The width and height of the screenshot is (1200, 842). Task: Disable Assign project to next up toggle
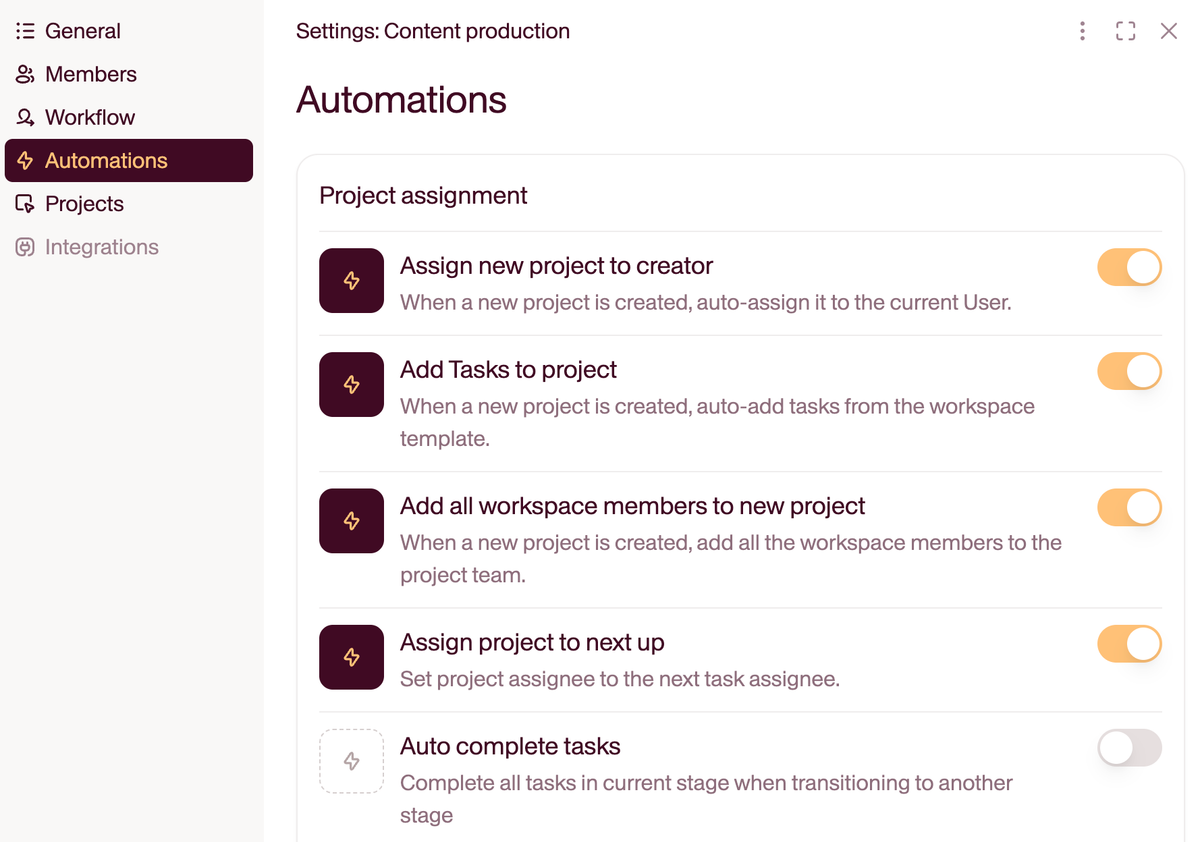pyautogui.click(x=1129, y=644)
